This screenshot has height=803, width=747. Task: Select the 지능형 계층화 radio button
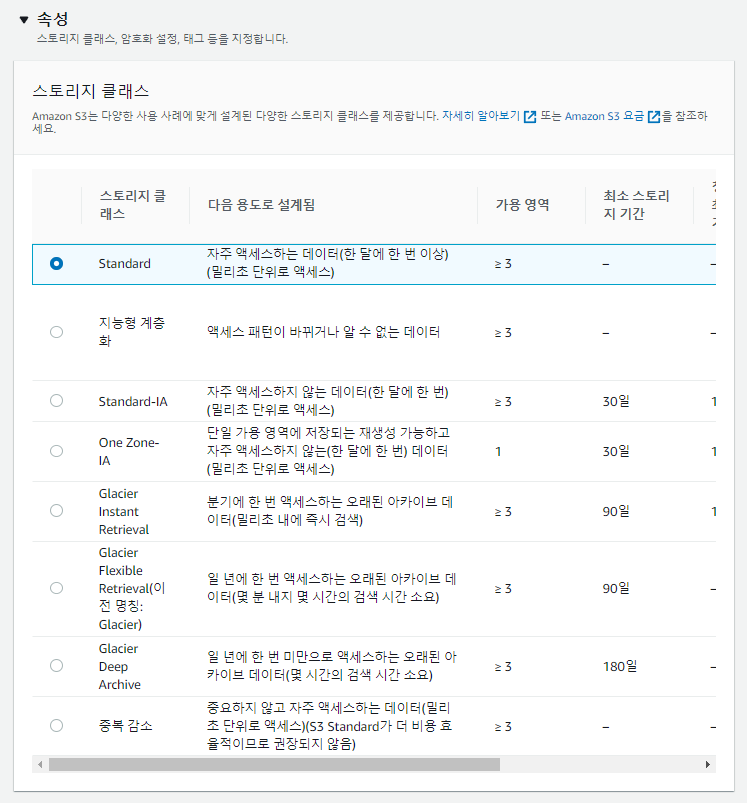click(56, 332)
